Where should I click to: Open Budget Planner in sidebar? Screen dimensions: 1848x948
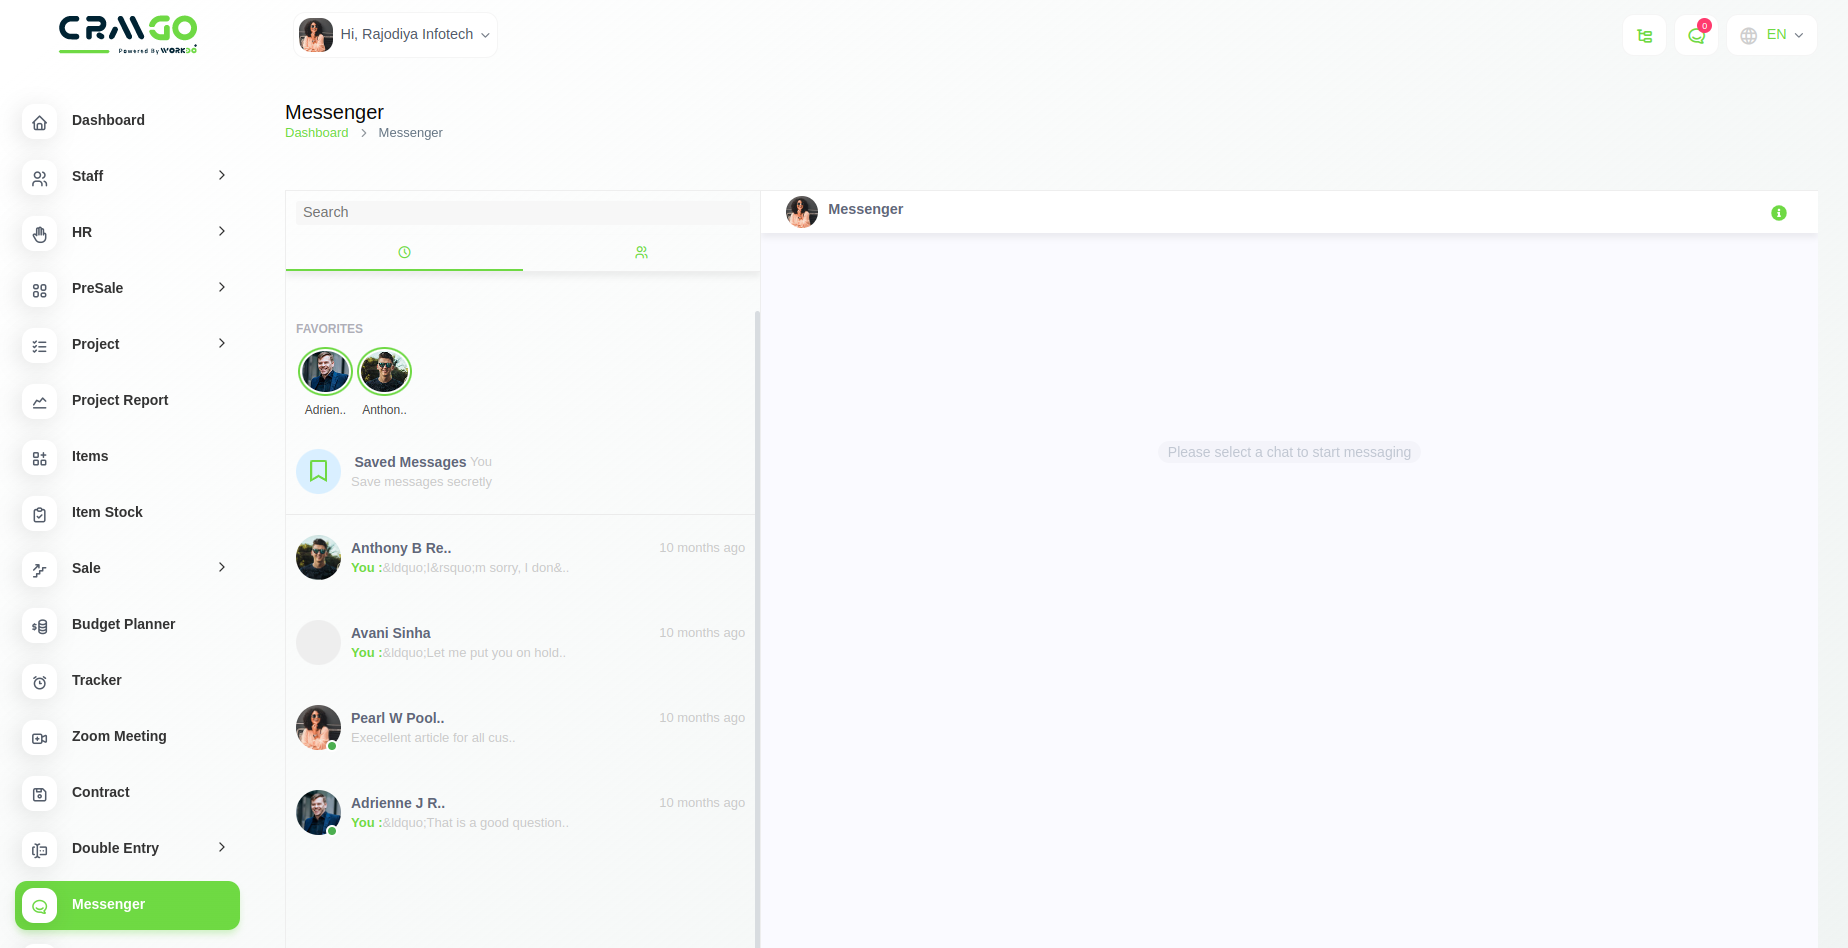click(x=123, y=624)
